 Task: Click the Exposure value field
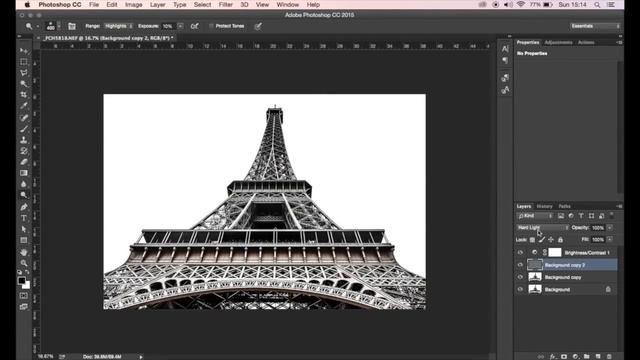click(x=169, y=26)
